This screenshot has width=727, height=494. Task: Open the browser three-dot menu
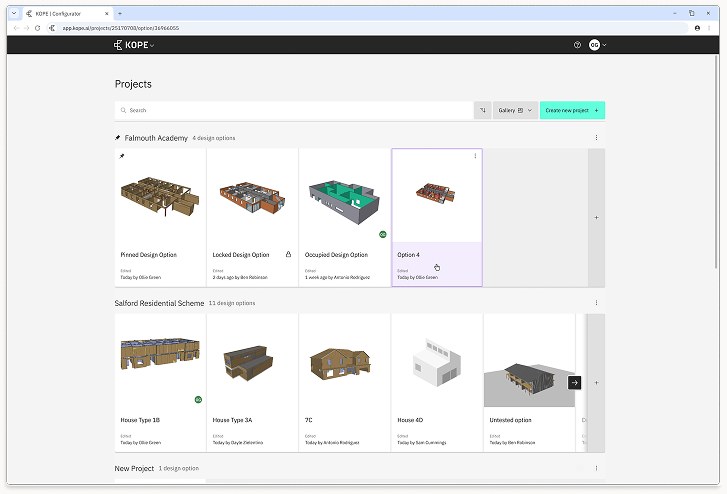pyautogui.click(x=709, y=28)
